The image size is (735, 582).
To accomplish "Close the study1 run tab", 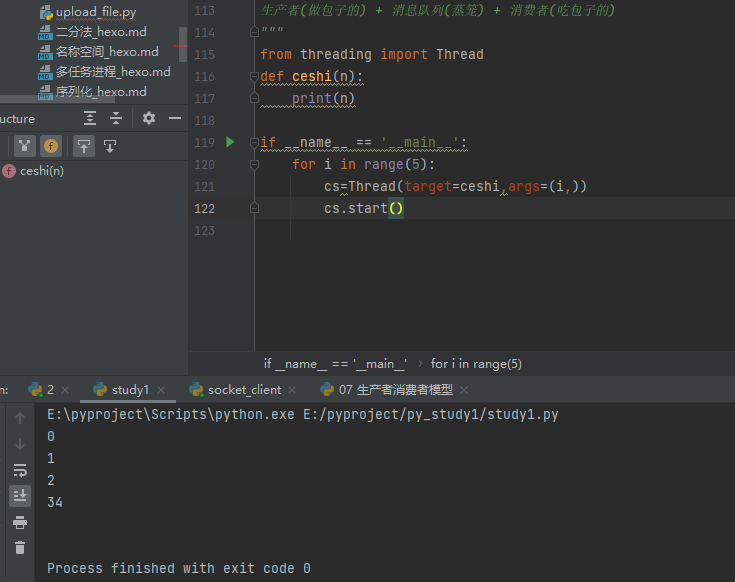I will [162, 390].
